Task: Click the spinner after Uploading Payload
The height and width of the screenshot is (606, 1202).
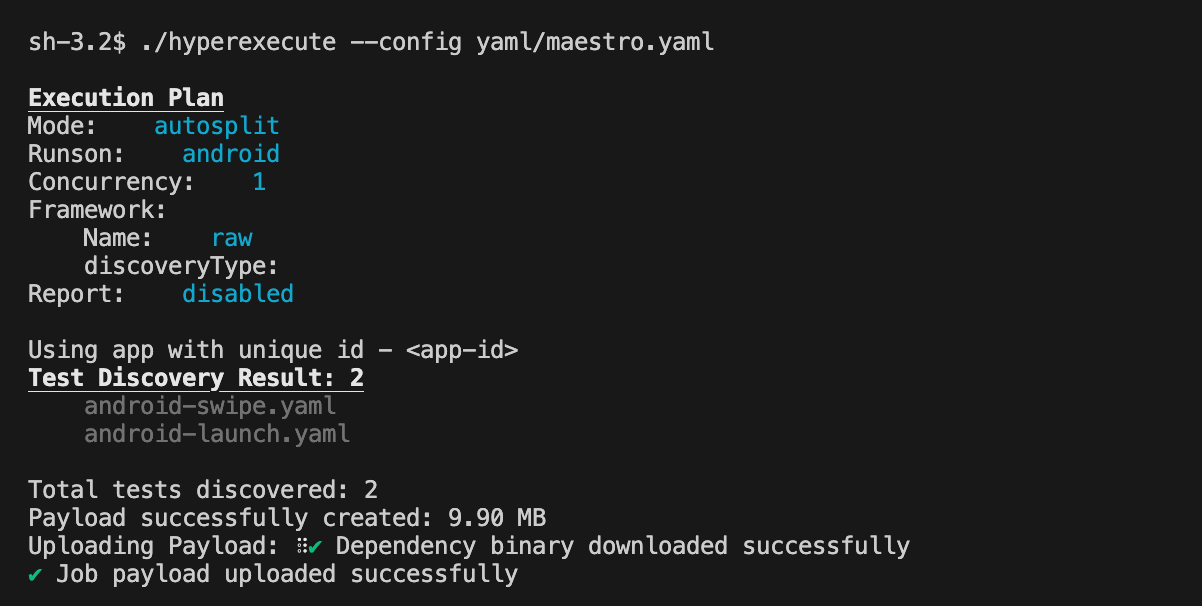Action: pyautogui.click(x=300, y=546)
